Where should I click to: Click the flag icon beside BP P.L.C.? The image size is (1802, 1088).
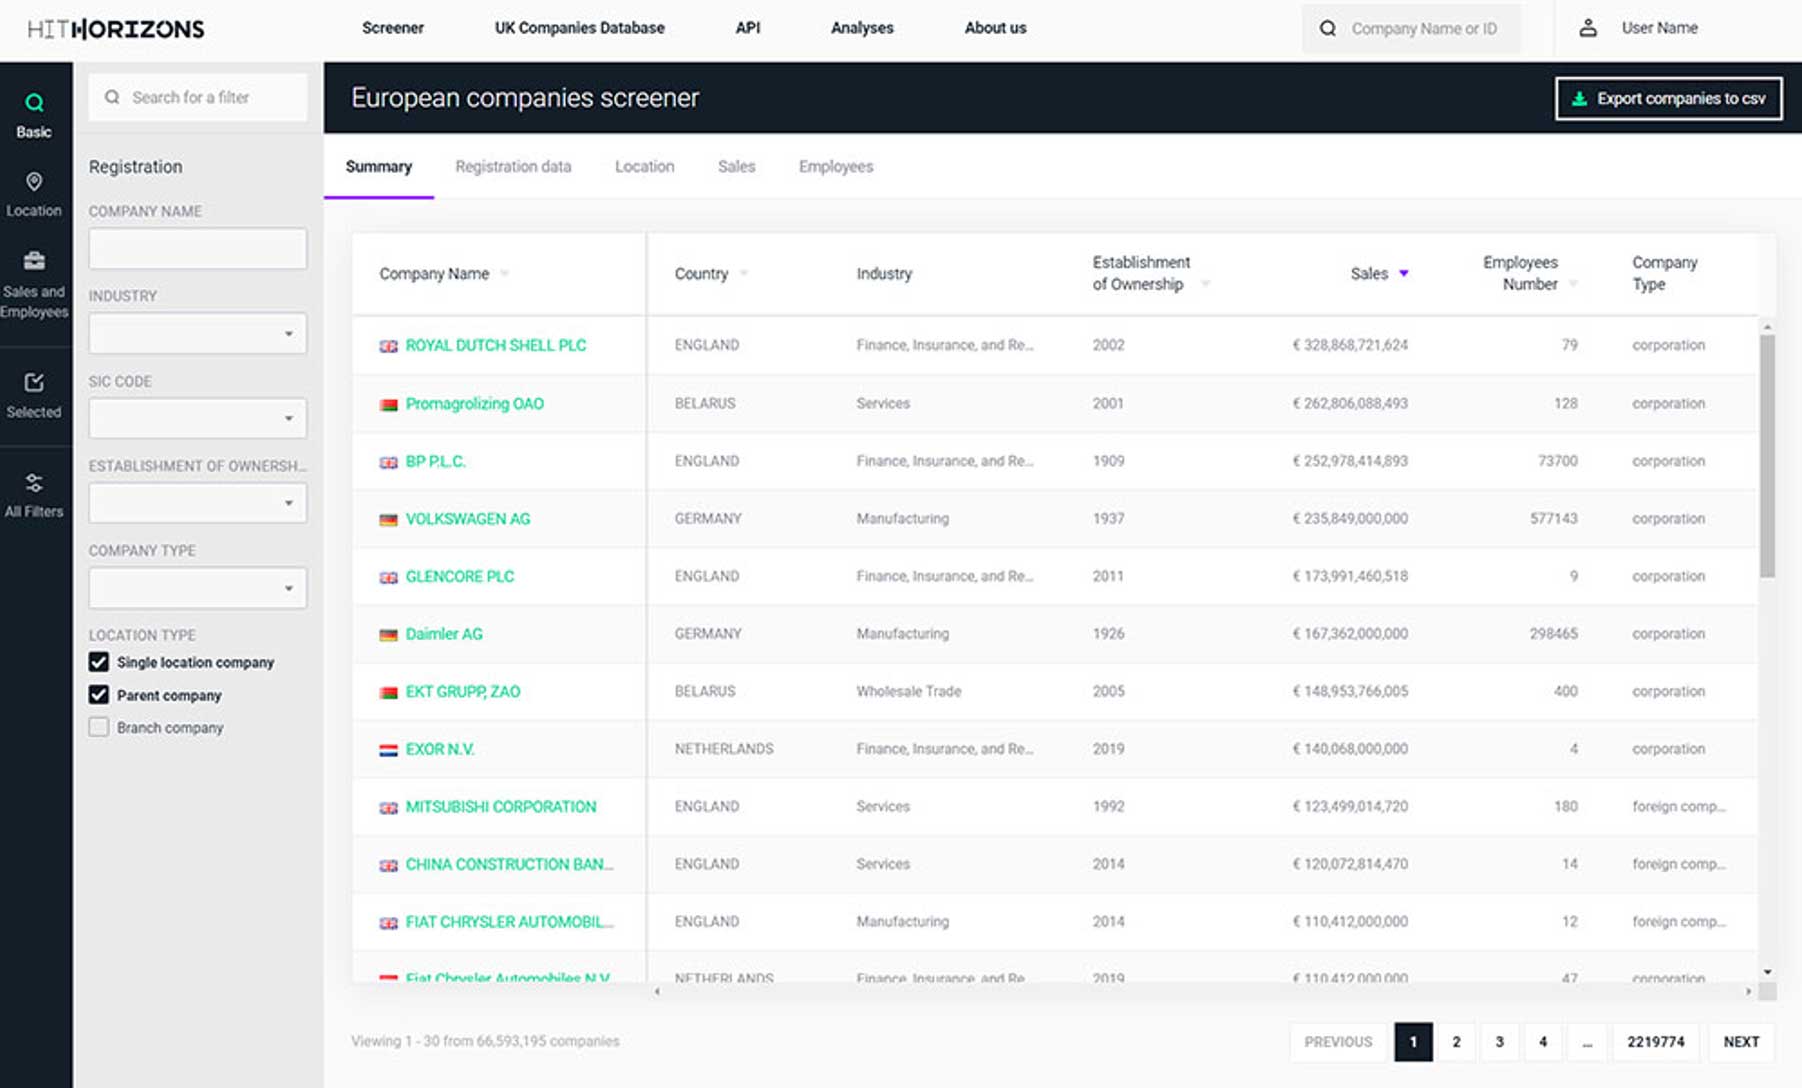(389, 462)
